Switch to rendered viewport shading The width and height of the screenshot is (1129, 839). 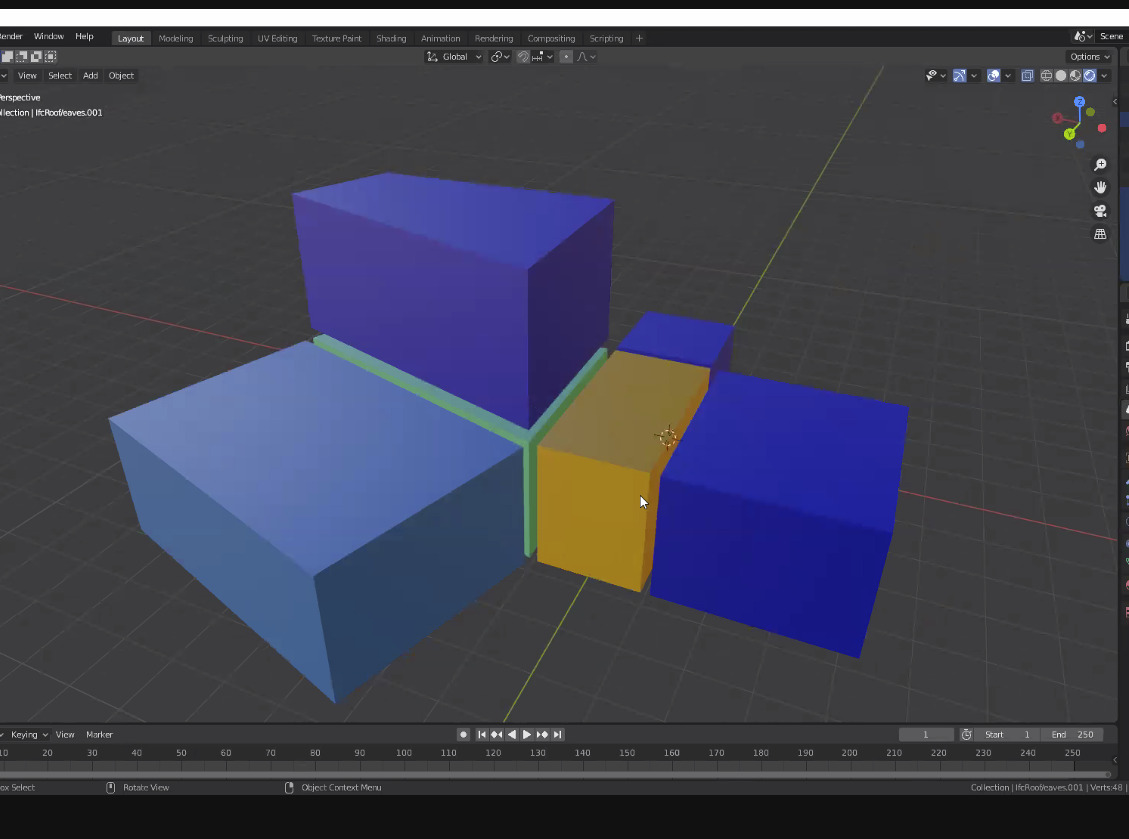click(x=1089, y=76)
